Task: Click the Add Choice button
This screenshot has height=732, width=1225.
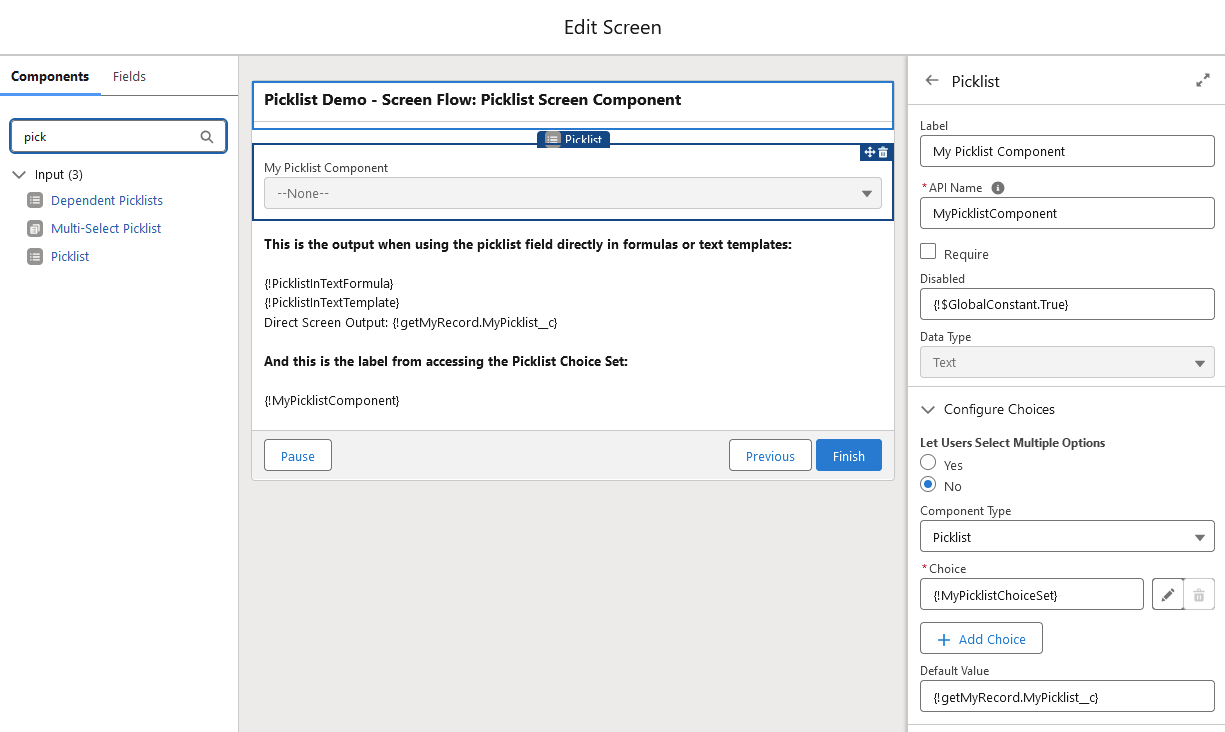Action: (981, 638)
